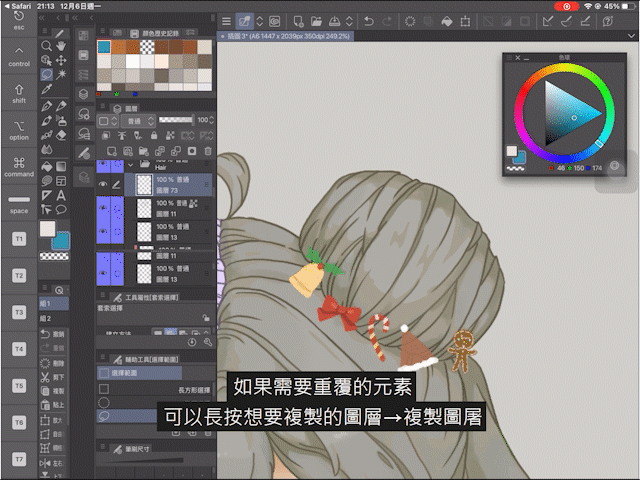Select the Blend tool
The width and height of the screenshot is (640, 480).
click(x=47, y=150)
